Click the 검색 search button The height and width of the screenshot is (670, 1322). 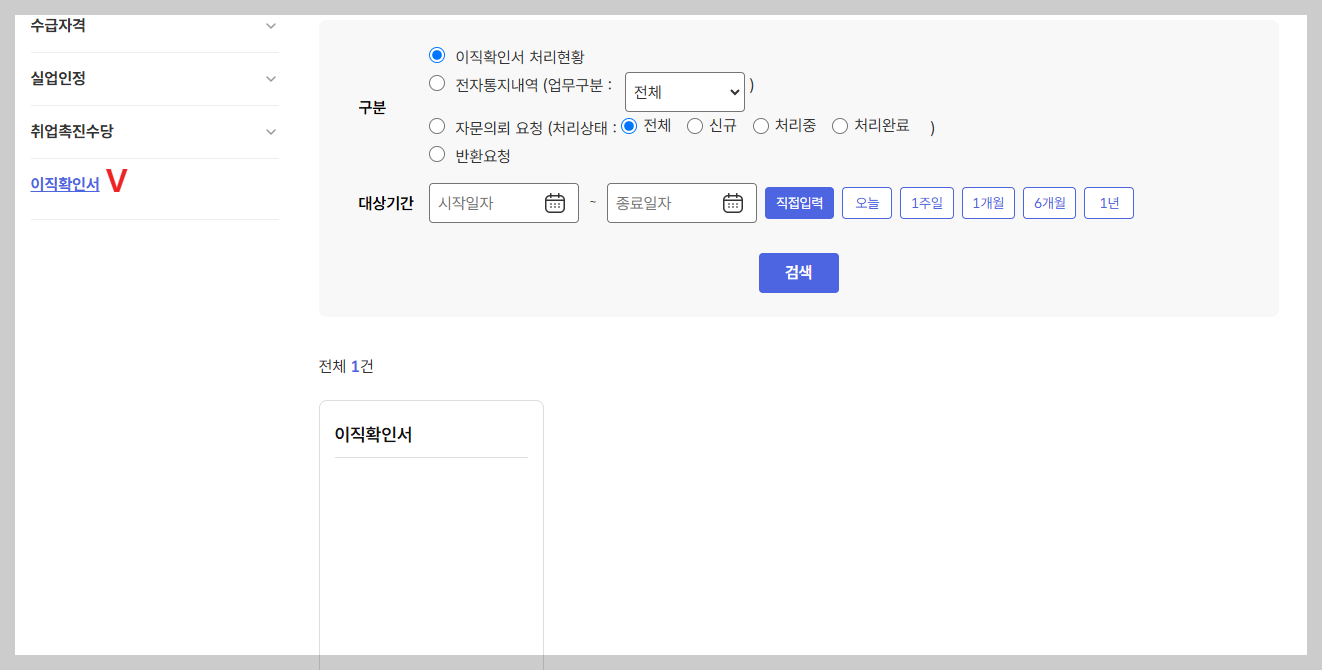click(798, 272)
